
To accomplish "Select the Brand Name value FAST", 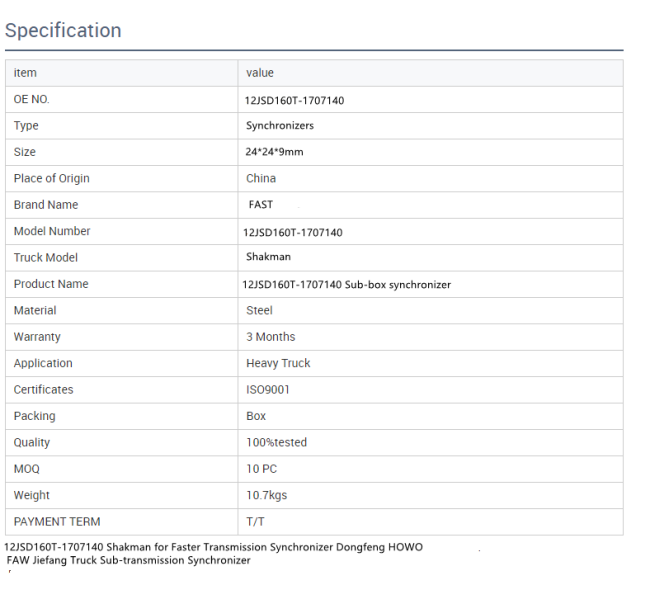I will pyautogui.click(x=261, y=204).
